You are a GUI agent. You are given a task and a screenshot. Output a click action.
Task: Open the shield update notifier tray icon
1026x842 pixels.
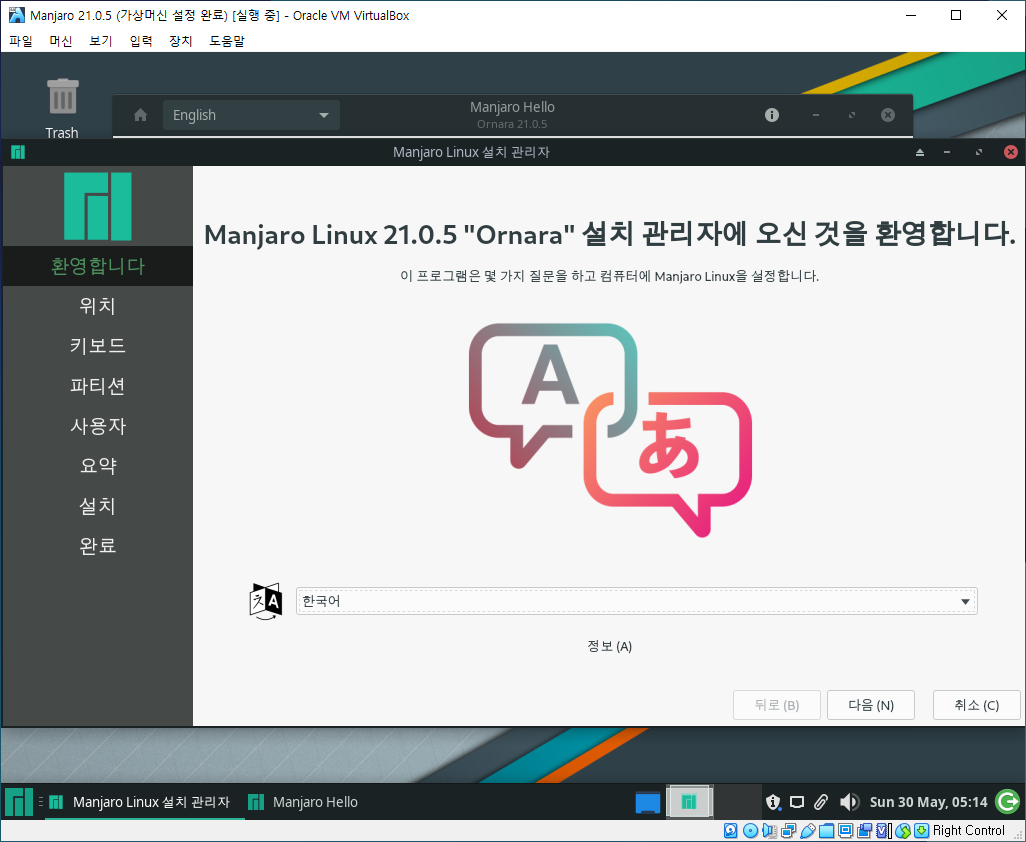[773, 802]
